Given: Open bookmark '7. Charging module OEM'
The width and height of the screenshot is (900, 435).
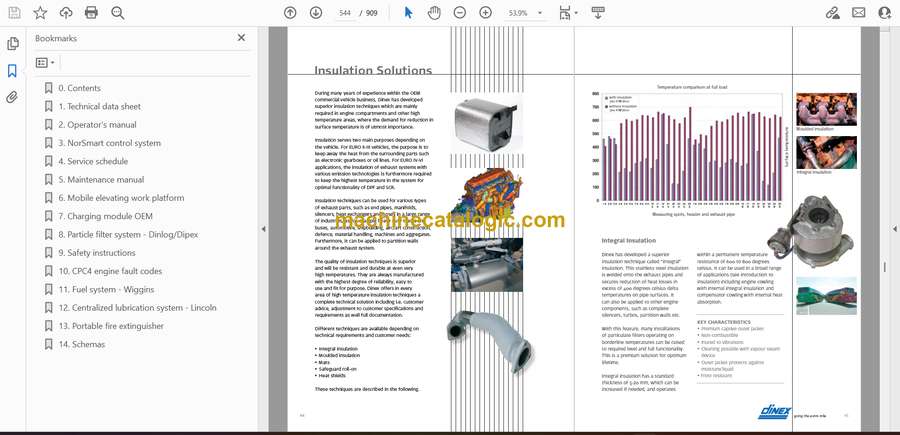Looking at the screenshot, I should tap(106, 216).
